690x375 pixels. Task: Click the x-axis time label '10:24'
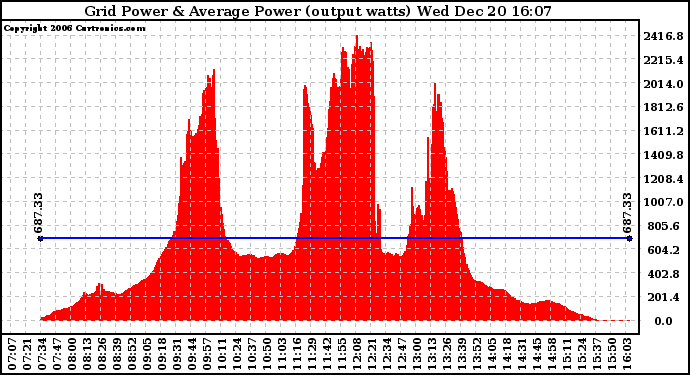[x=237, y=354]
